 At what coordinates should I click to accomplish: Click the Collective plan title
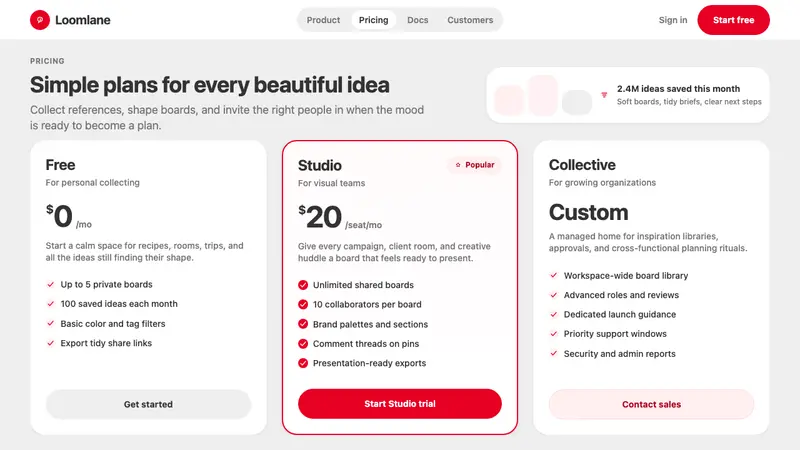[582, 165]
